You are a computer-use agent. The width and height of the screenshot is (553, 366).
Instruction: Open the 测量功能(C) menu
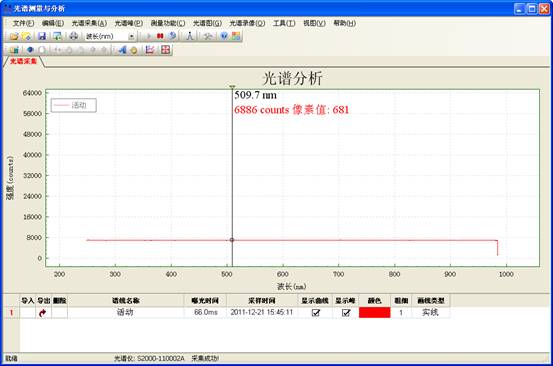pyautogui.click(x=168, y=23)
